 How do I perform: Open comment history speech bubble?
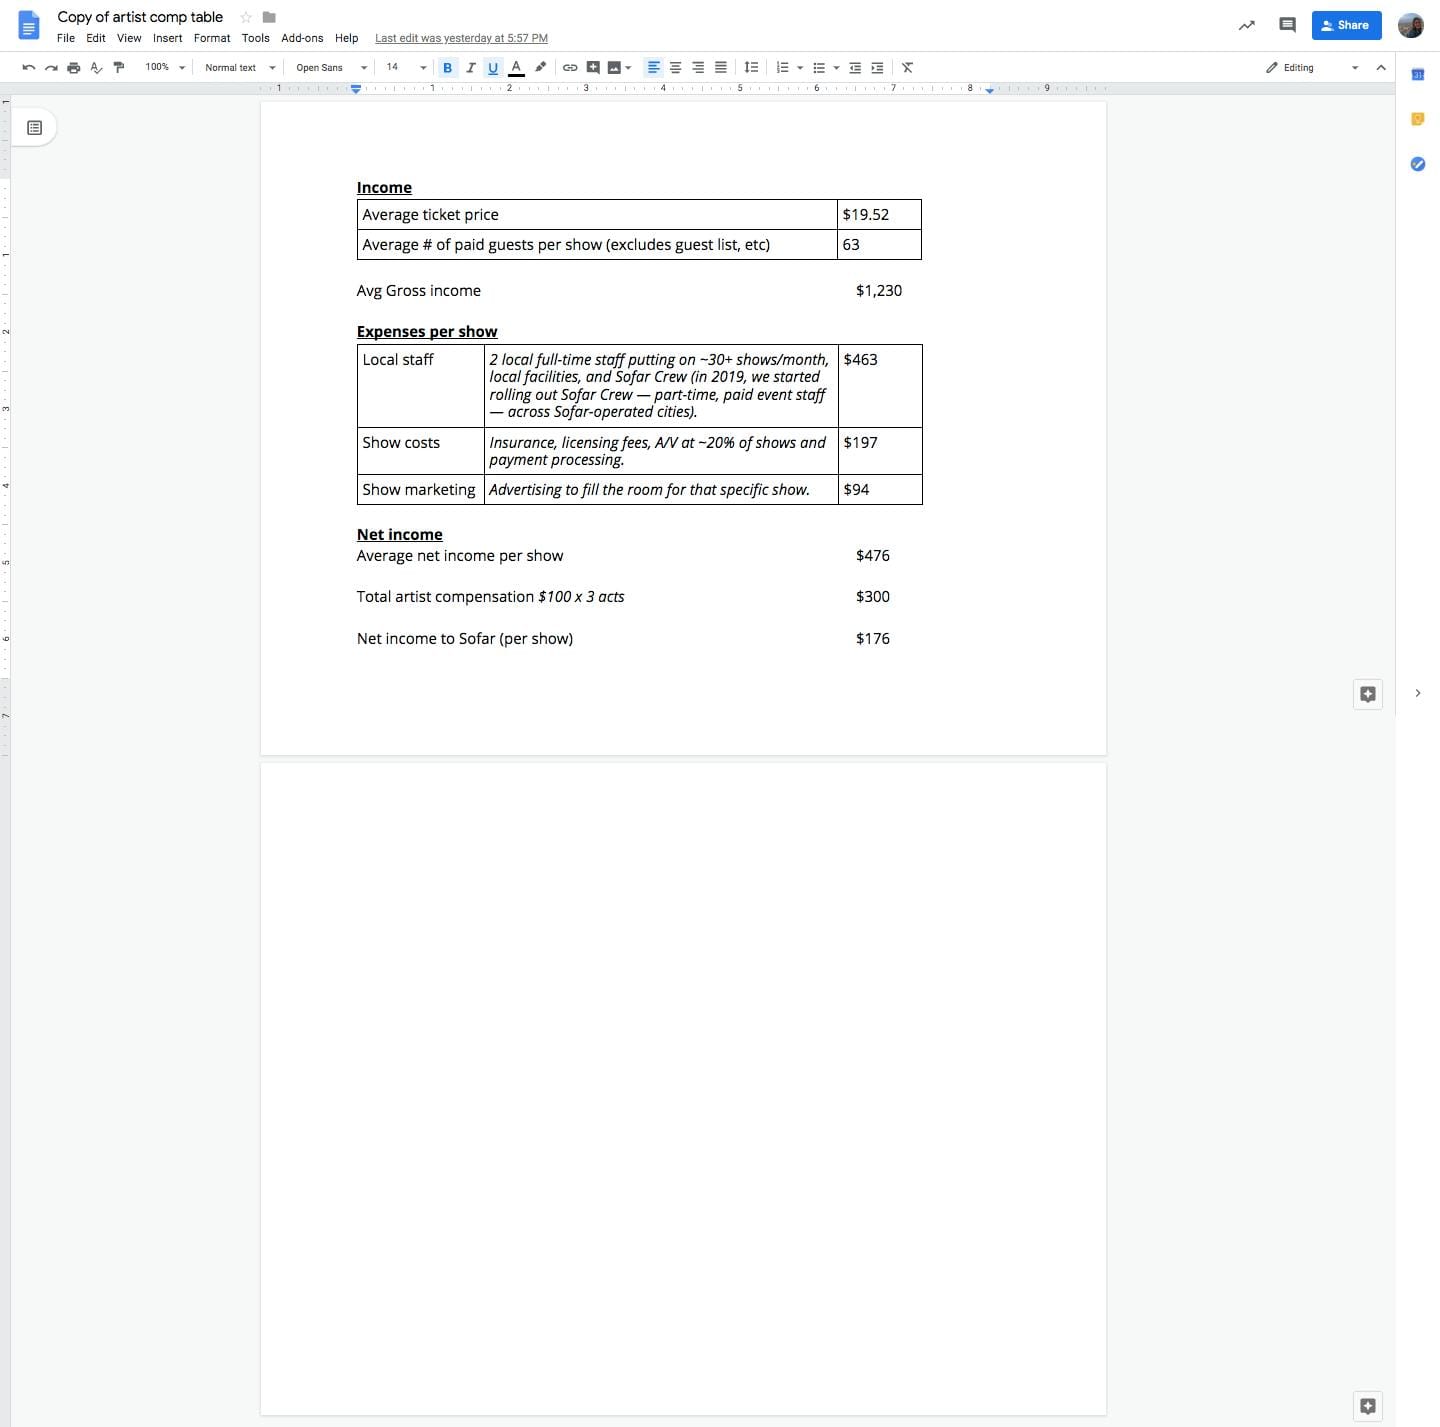click(x=1288, y=26)
